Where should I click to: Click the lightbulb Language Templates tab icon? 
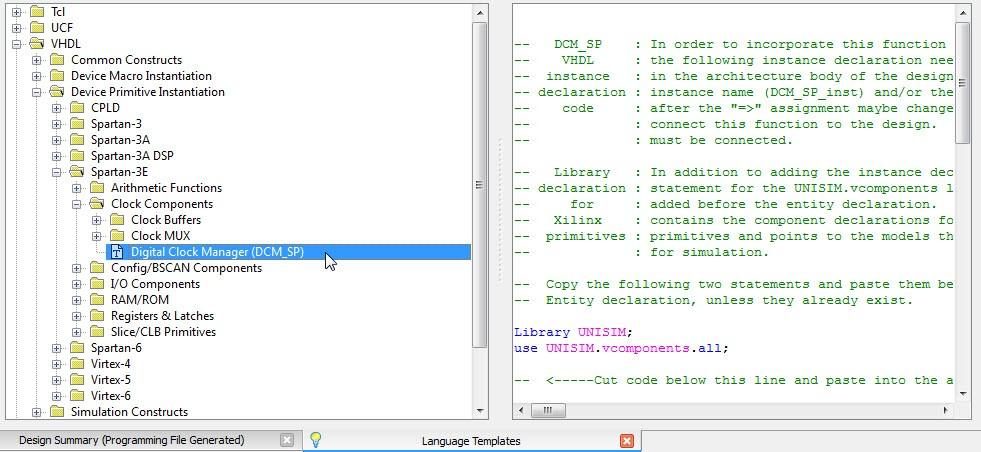tap(316, 440)
